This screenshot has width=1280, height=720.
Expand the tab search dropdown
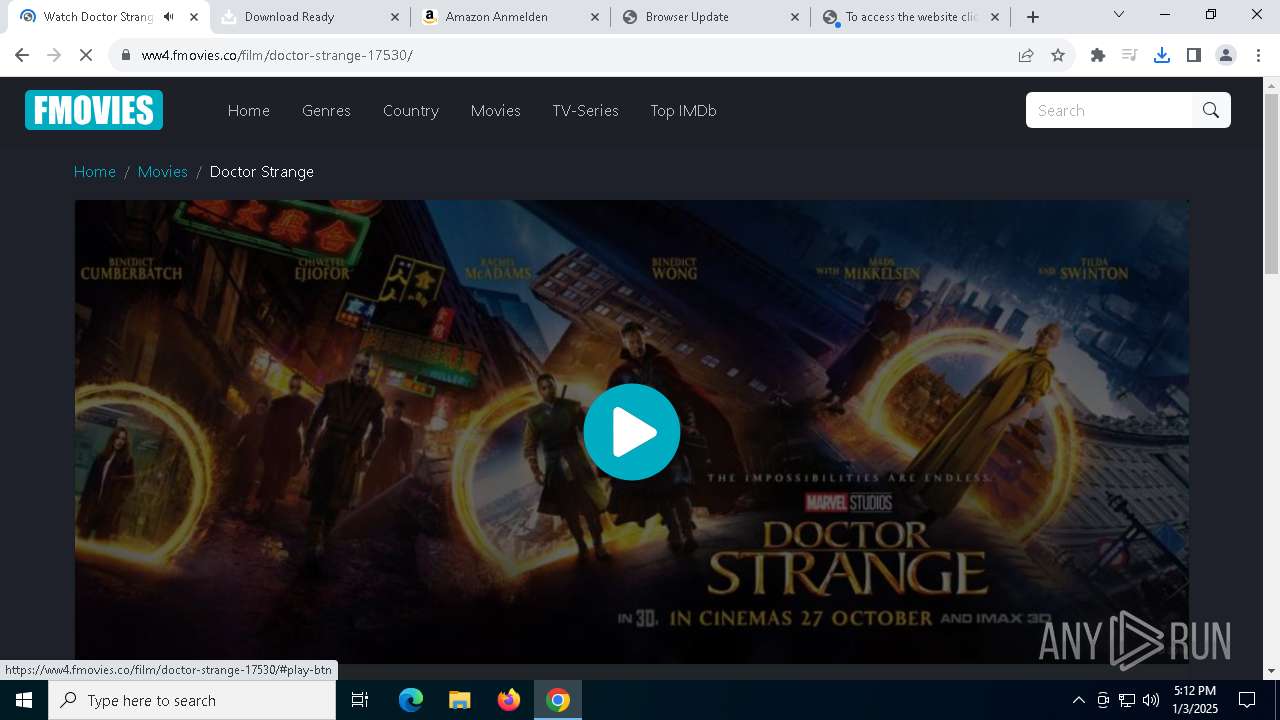[1119, 15]
